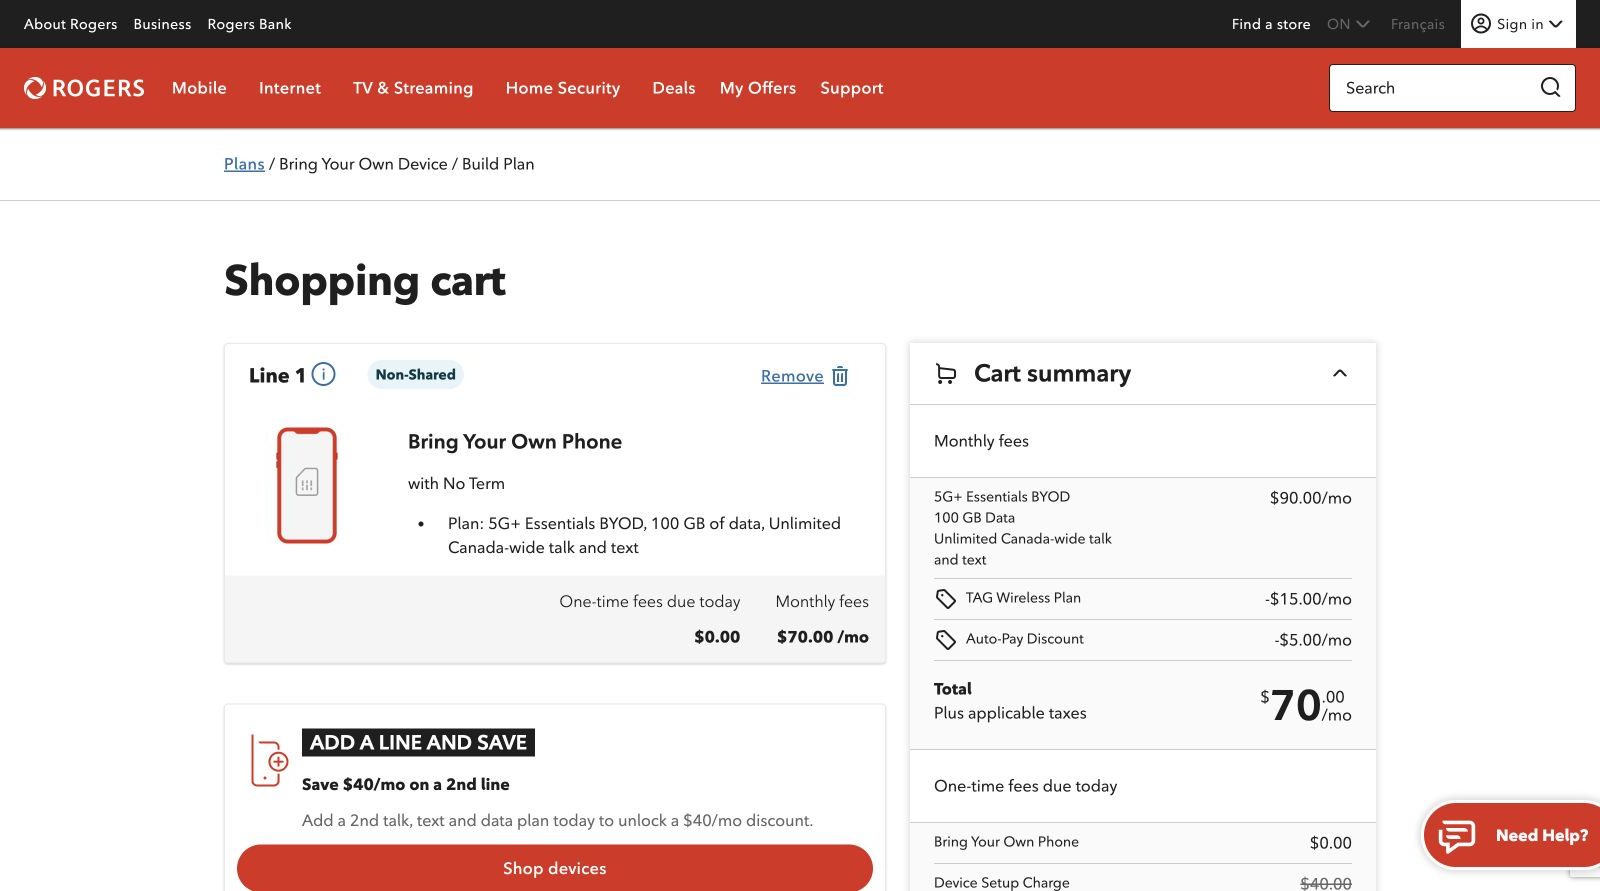This screenshot has height=891, width=1600.
Task: Click the Non-Shared badge on Line 1
Action: [x=416, y=374]
